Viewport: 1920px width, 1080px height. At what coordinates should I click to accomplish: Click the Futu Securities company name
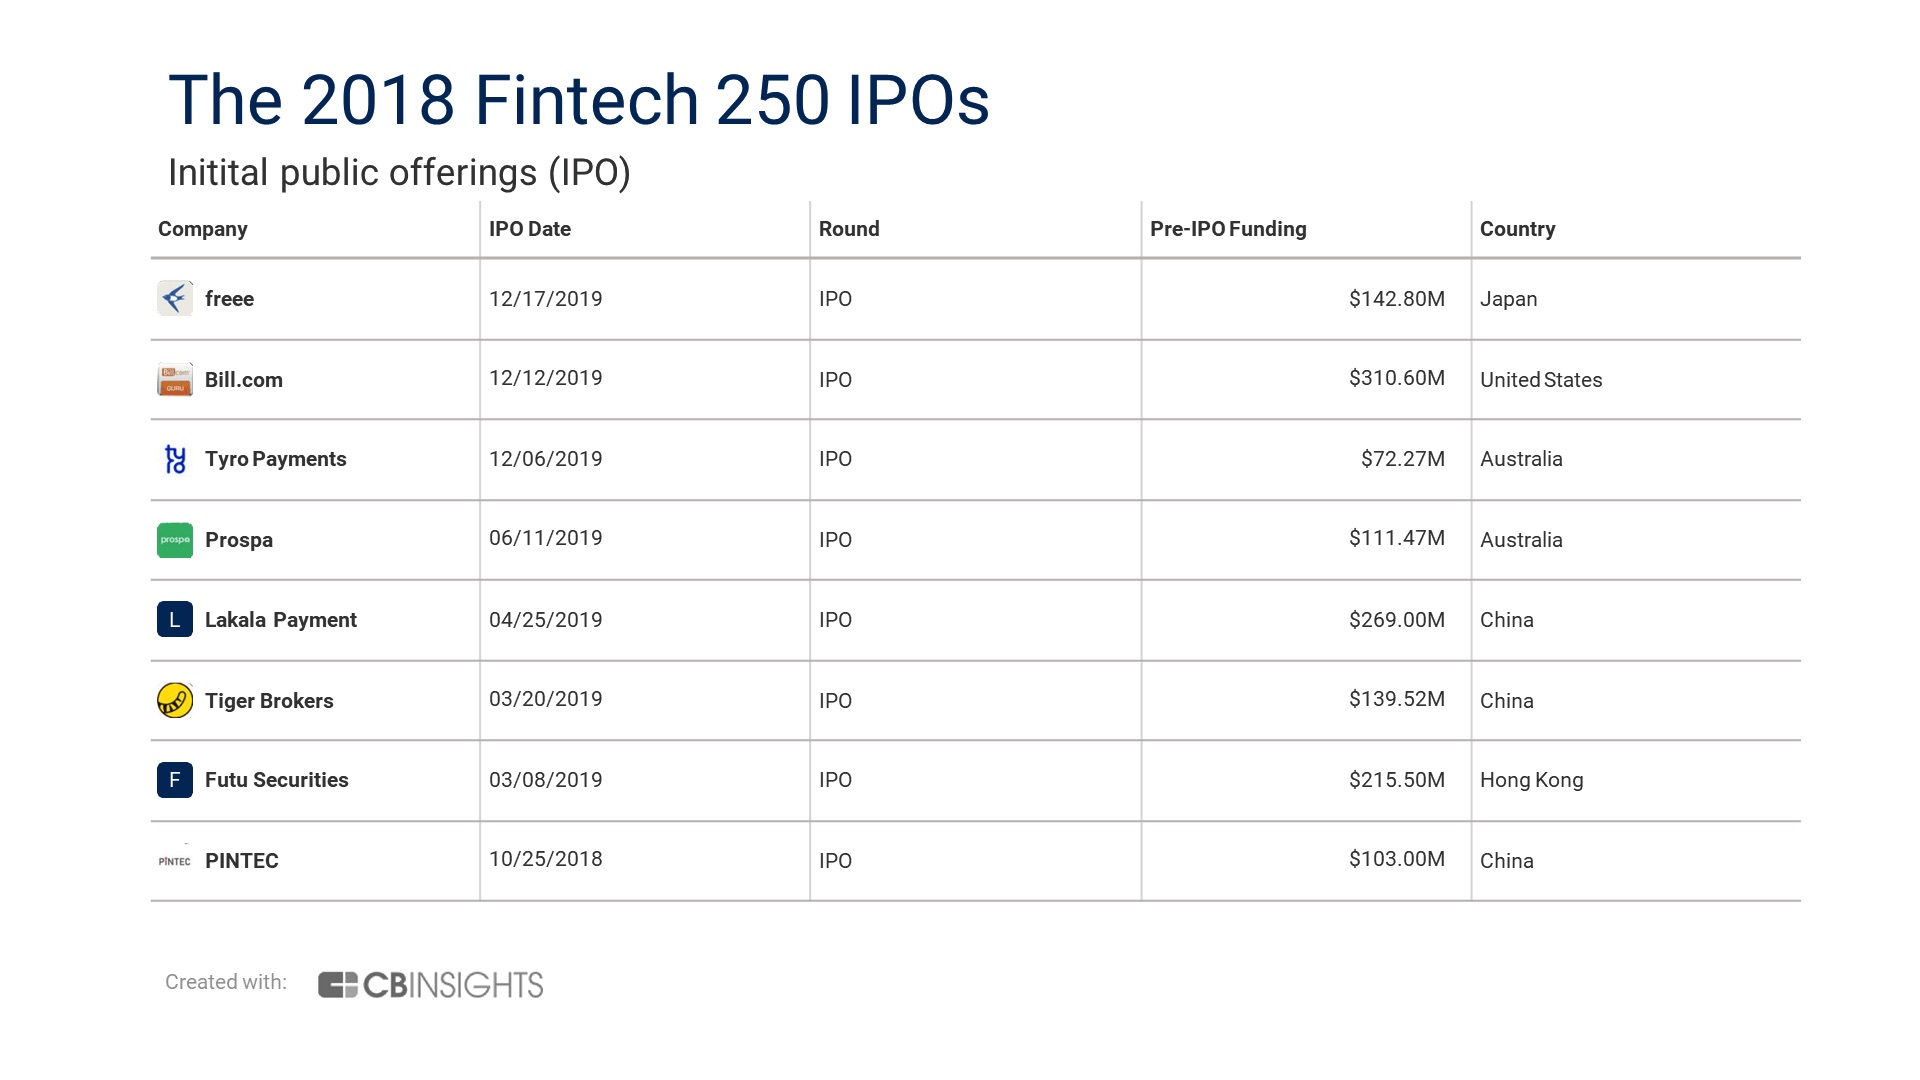[277, 780]
